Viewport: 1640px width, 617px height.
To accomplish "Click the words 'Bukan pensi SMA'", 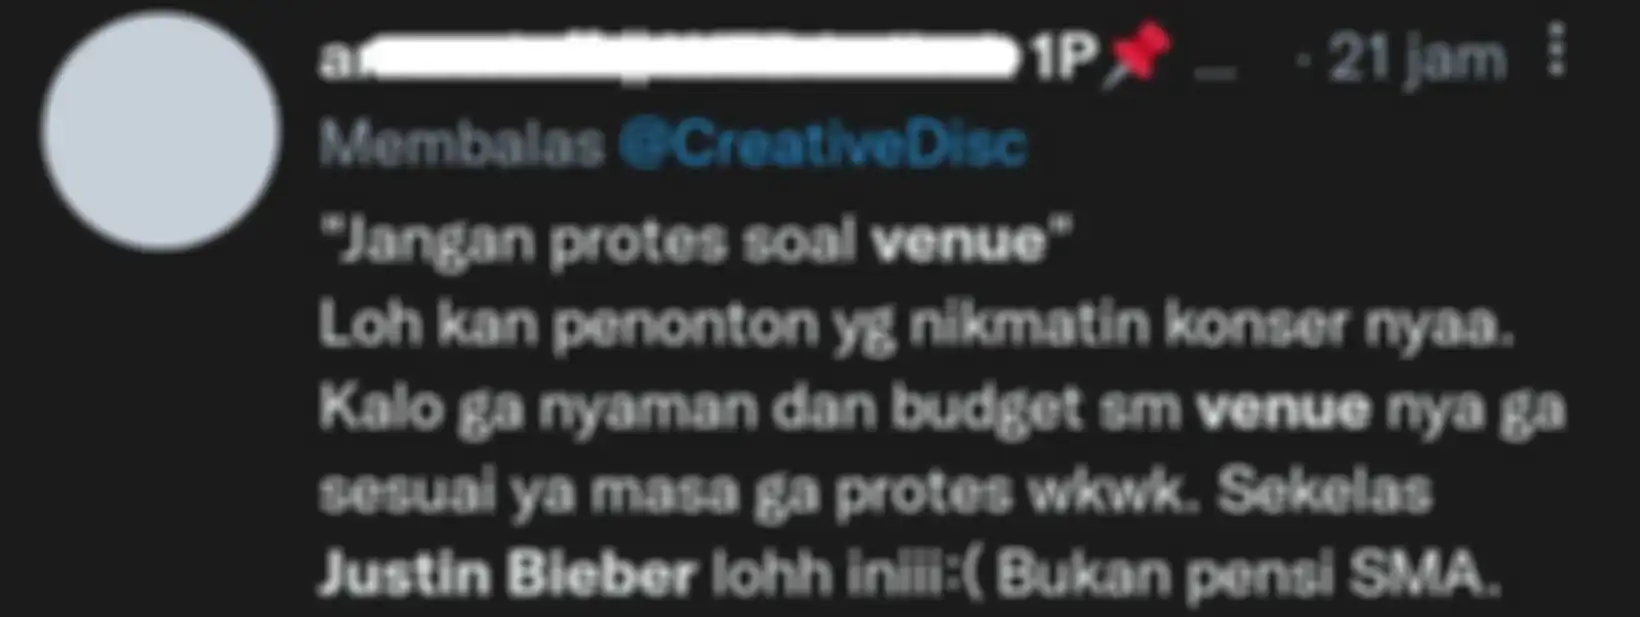I will [1248, 575].
